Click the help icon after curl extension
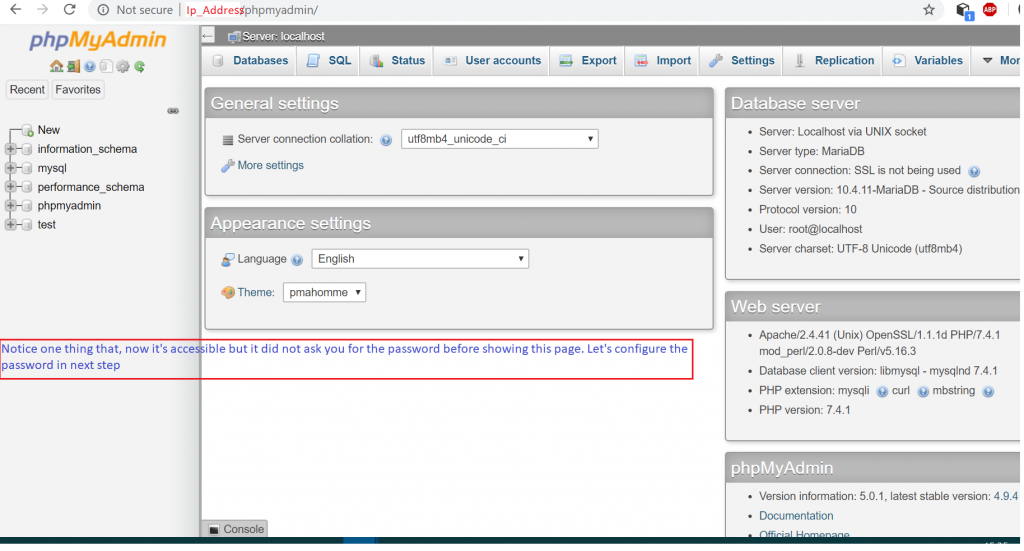Screen dimensions: 1024x551 pyautogui.click(x=923, y=392)
